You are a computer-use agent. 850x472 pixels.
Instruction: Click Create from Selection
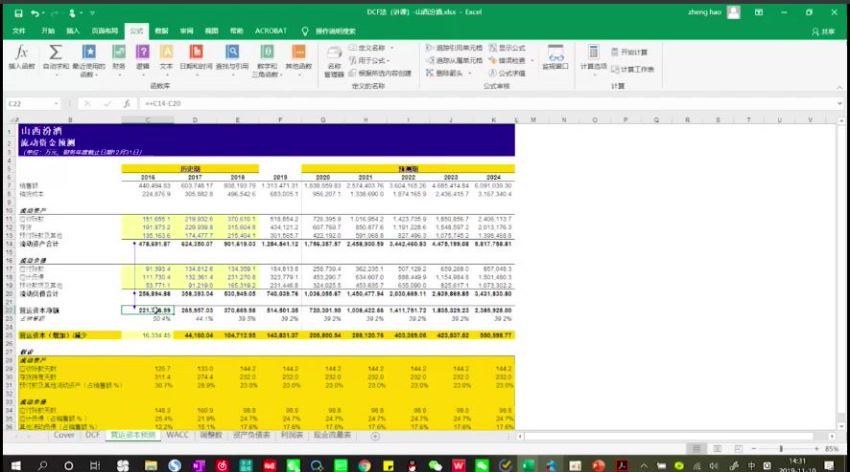click(x=380, y=73)
